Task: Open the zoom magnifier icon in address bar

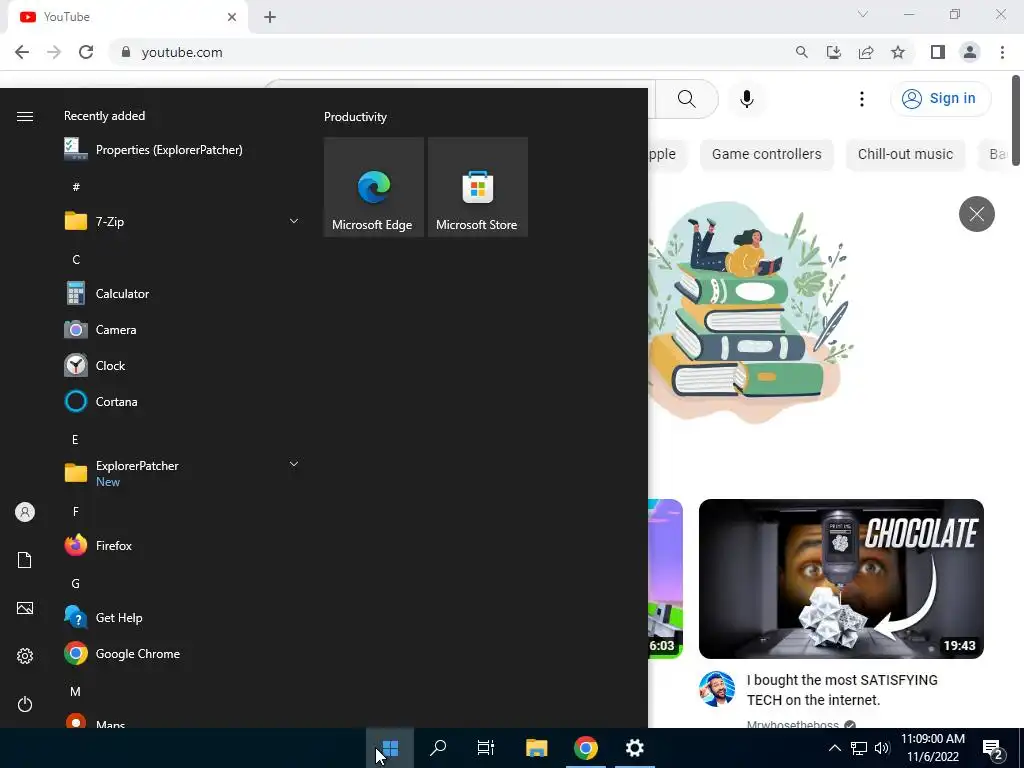Action: 801,52
